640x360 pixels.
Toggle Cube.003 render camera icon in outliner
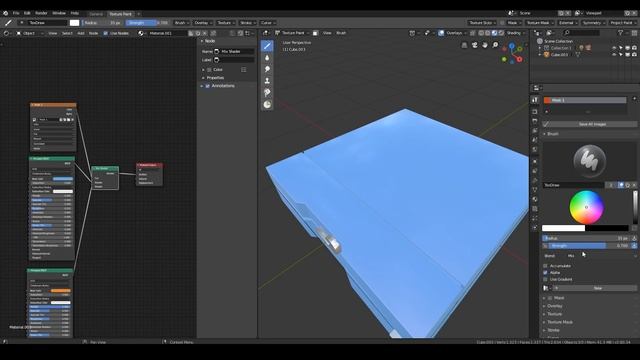[634, 55]
